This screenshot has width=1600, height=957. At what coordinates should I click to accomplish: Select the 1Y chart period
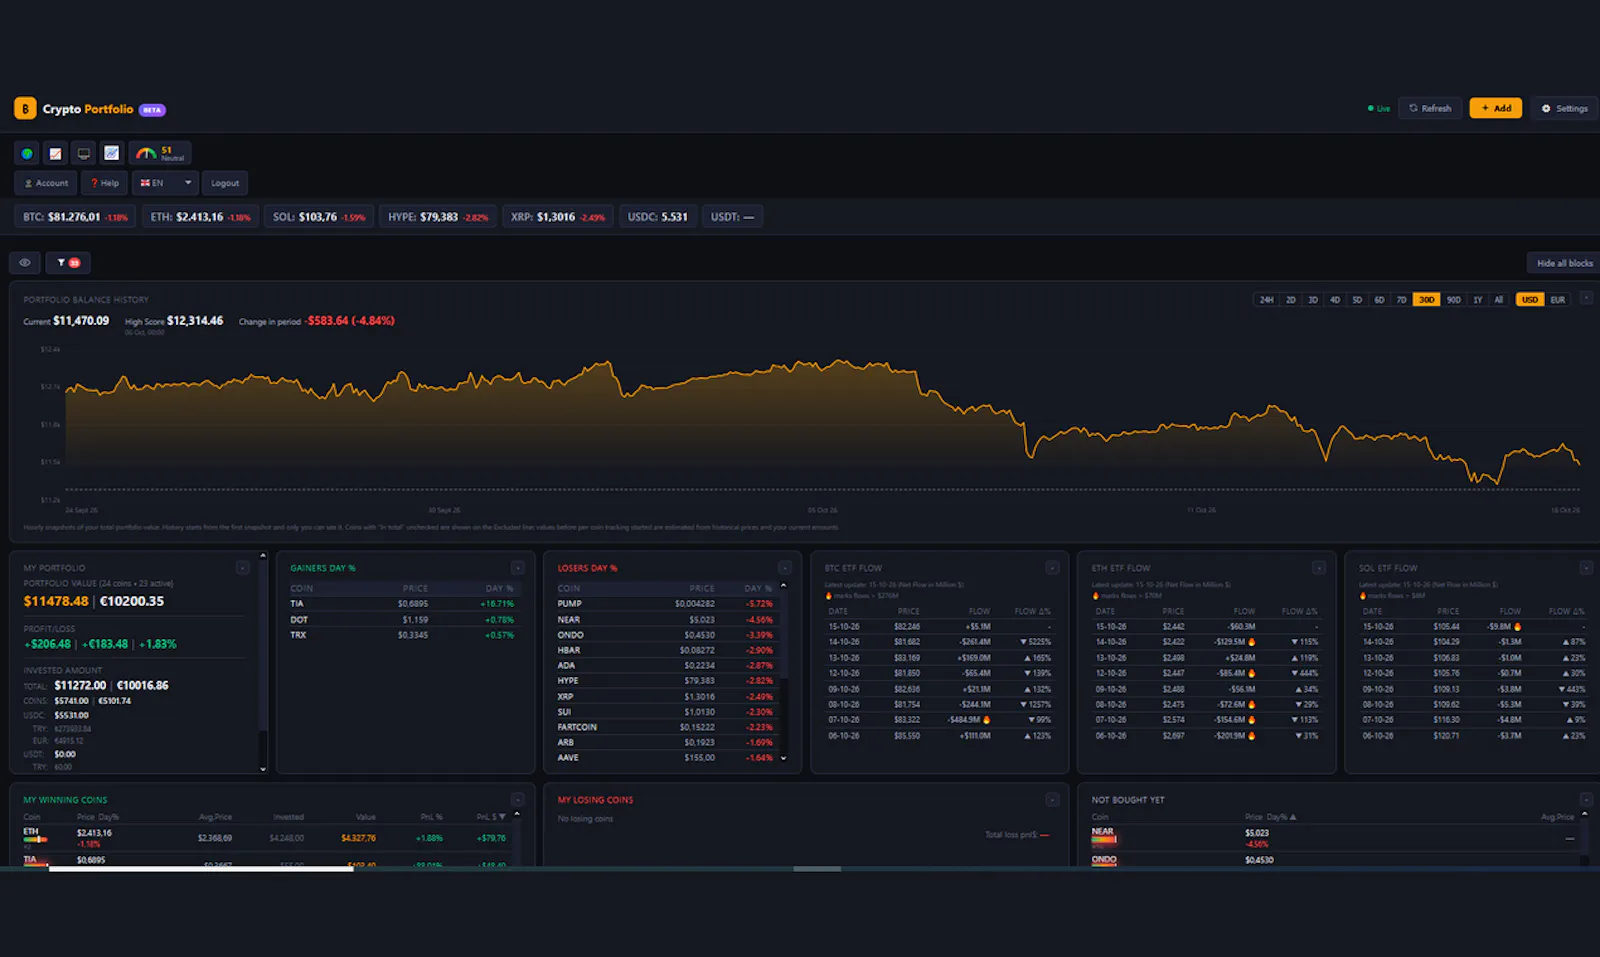(1477, 300)
